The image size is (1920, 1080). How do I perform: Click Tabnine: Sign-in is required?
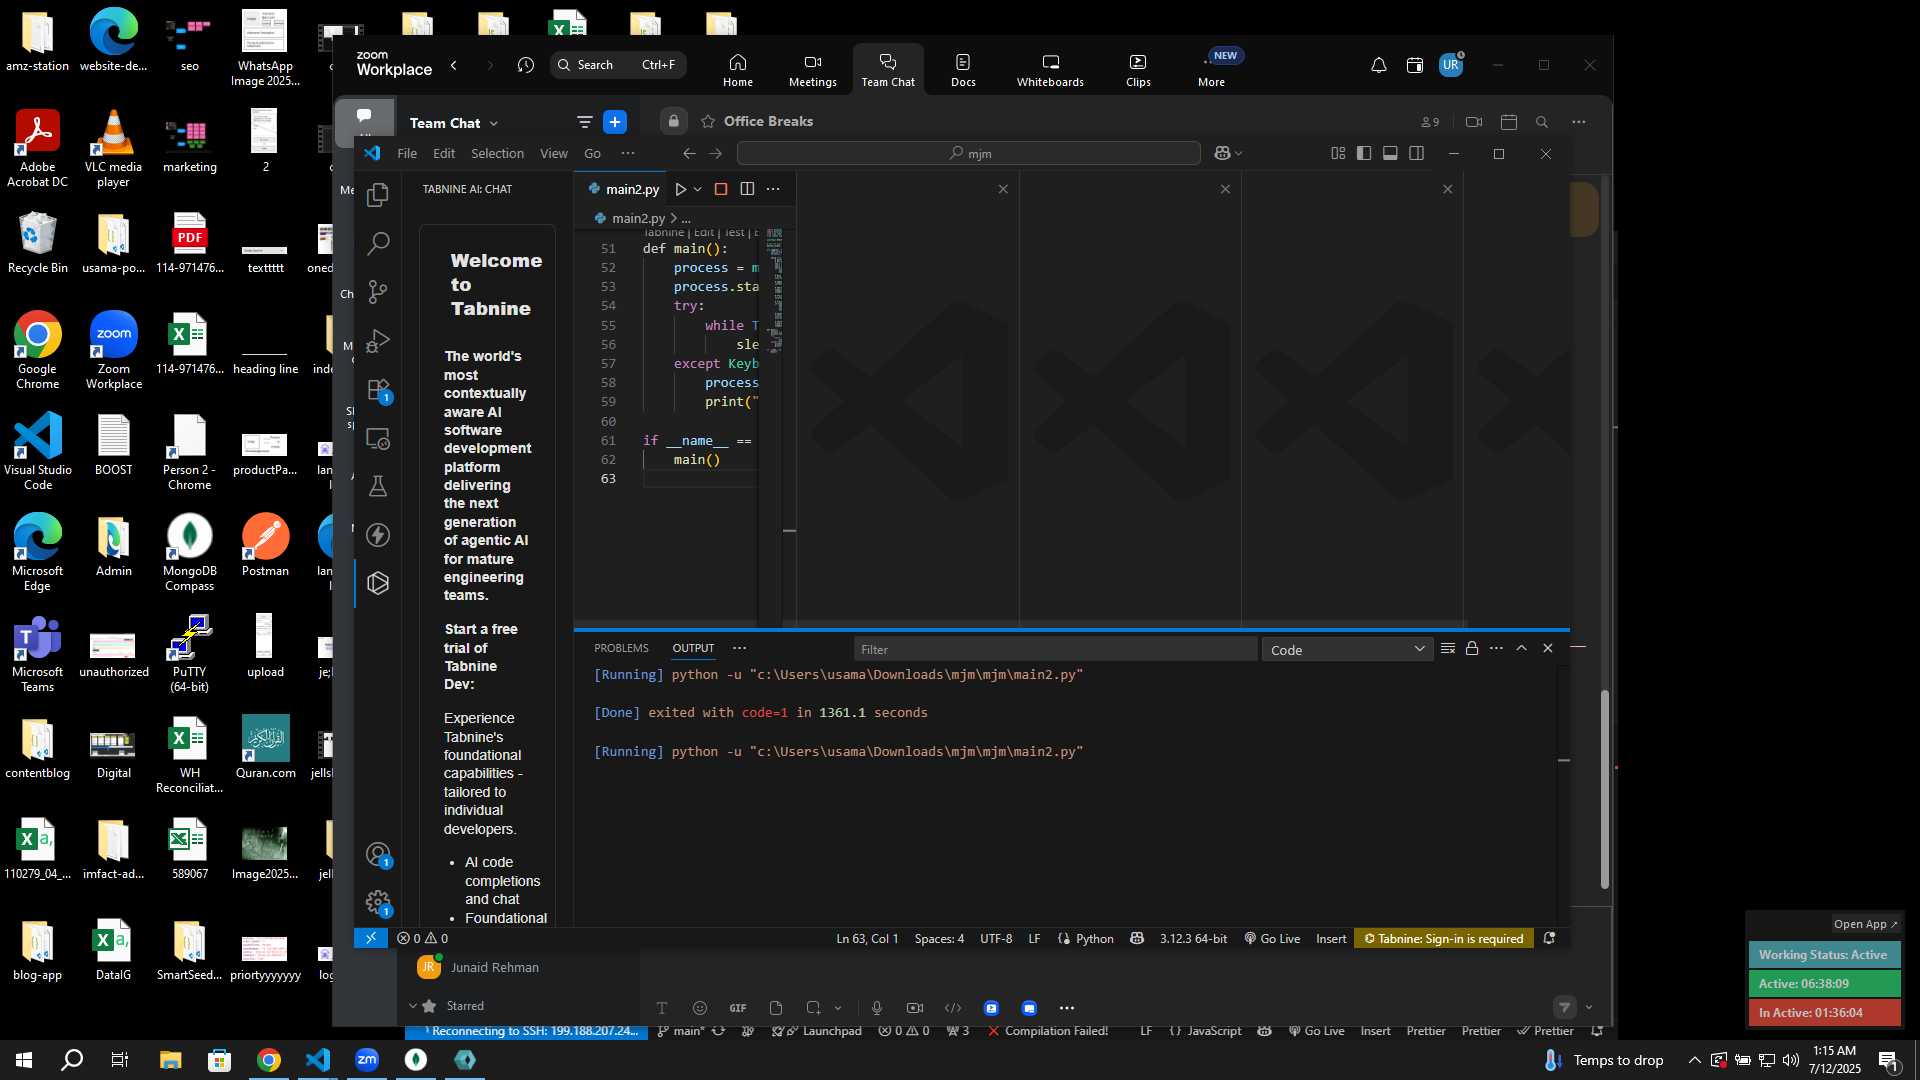click(x=1444, y=938)
